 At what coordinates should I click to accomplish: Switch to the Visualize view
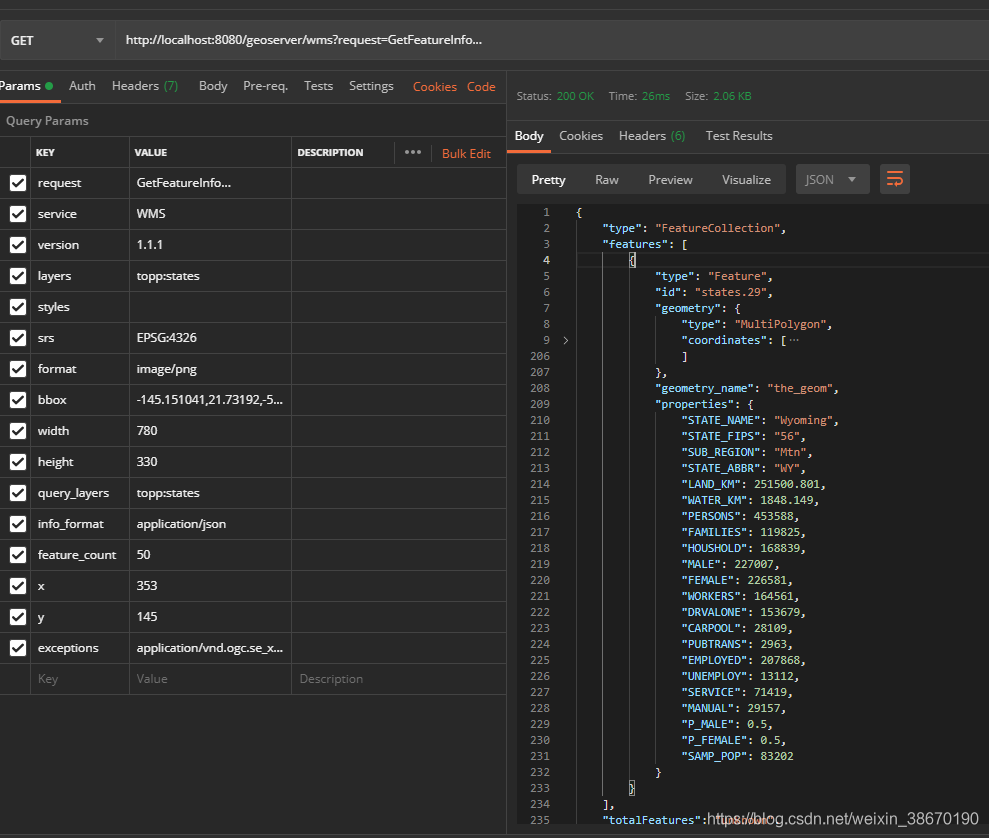746,180
